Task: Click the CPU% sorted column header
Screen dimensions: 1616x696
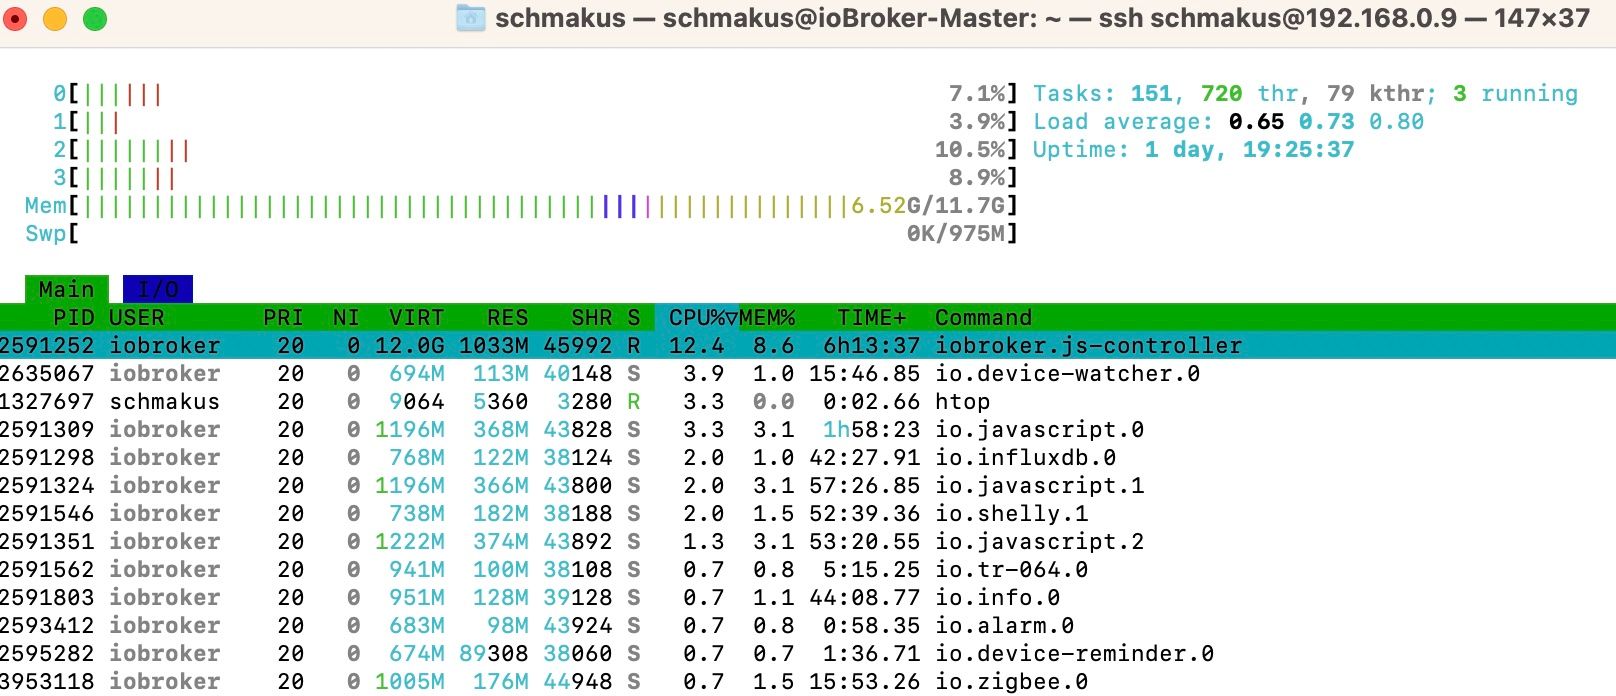Action: [698, 317]
